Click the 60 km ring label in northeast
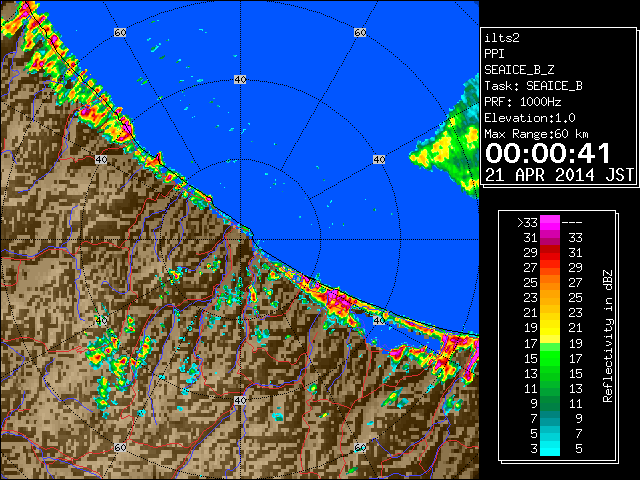This screenshot has width=640, height=480. (360, 32)
